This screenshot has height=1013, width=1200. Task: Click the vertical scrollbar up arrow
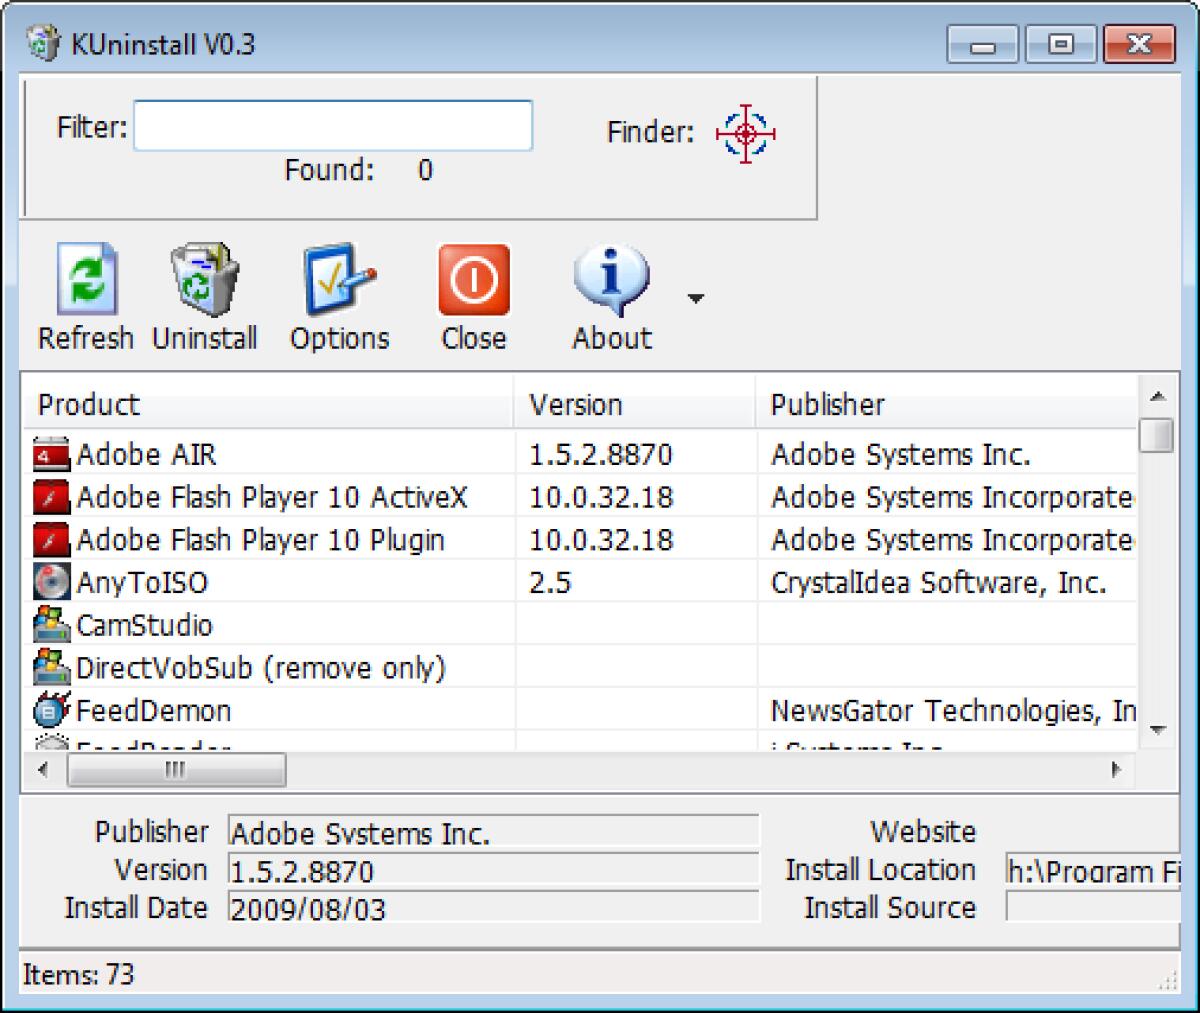coord(1158,397)
